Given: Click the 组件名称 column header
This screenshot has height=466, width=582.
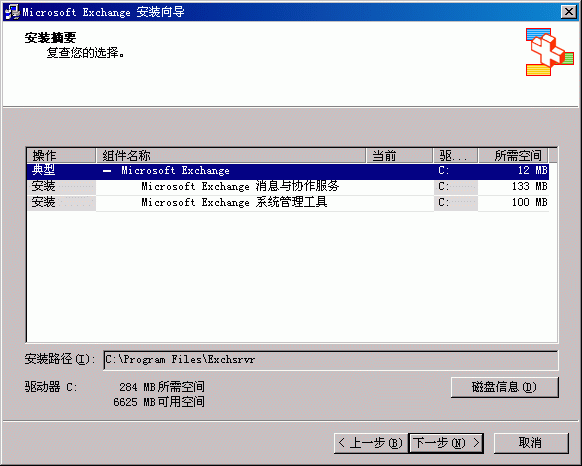Looking at the screenshot, I should coord(231,156).
